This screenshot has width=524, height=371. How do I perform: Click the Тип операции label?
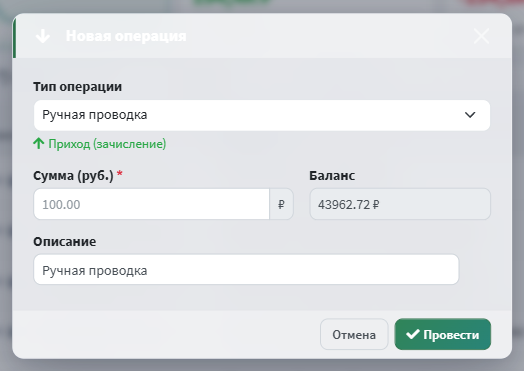point(78,87)
